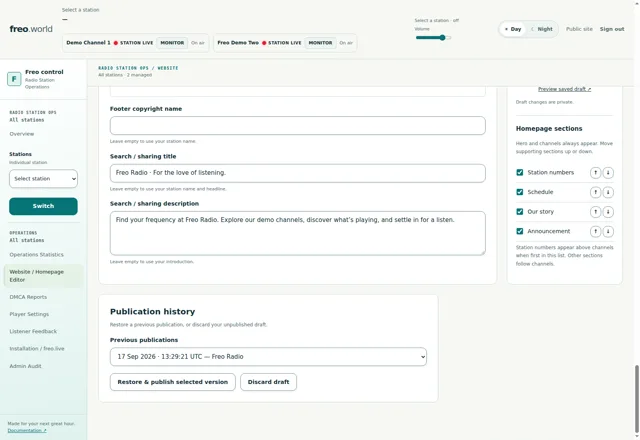This screenshot has height=440, width=640.
Task: Click the Switch station button
Action: (43, 206)
